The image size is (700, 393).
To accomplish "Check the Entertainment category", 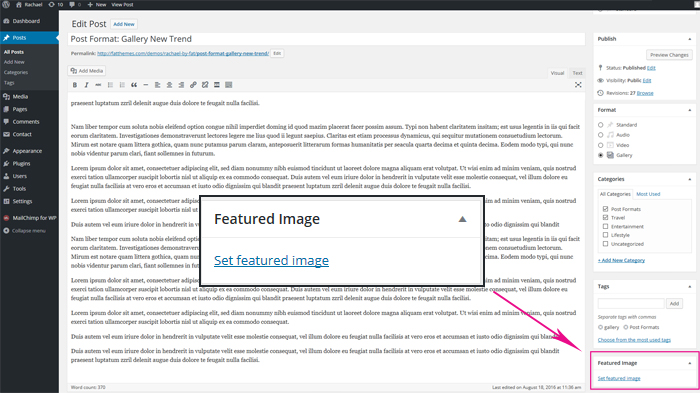I will [605, 226].
